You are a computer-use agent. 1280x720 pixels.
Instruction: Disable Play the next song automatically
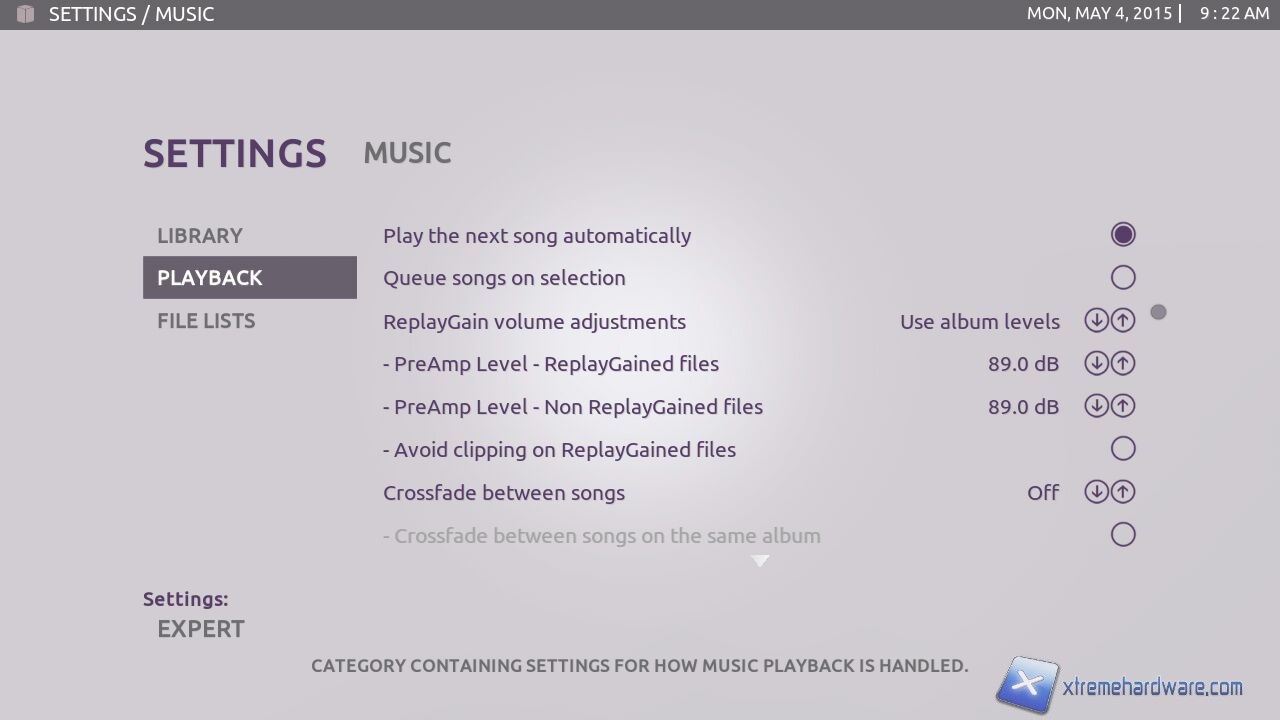point(1123,235)
